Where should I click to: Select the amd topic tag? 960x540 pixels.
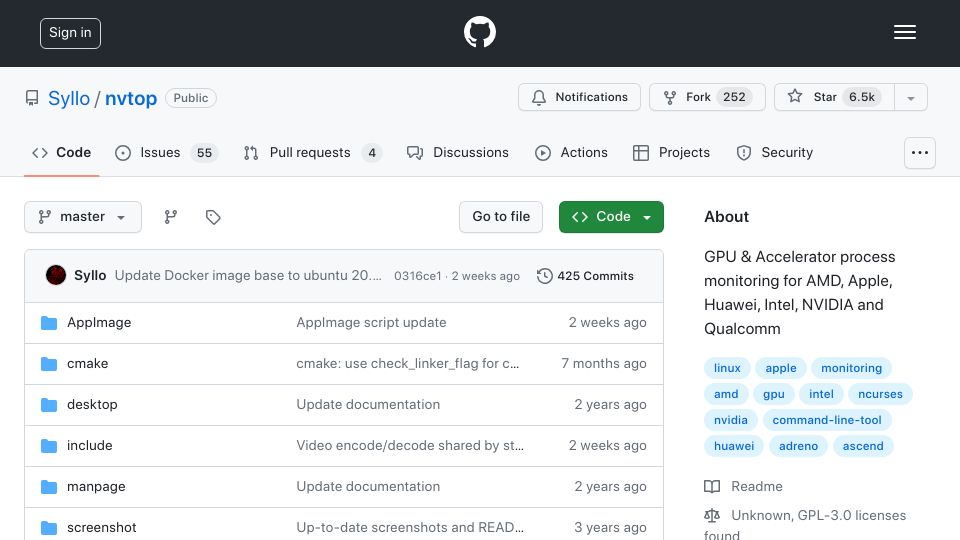726,394
